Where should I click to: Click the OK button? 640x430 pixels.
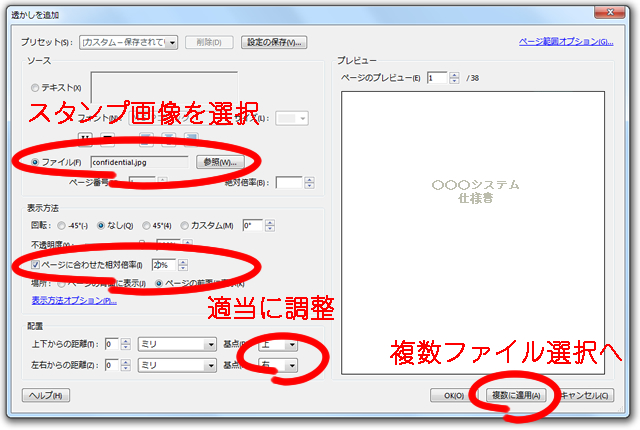454,395
